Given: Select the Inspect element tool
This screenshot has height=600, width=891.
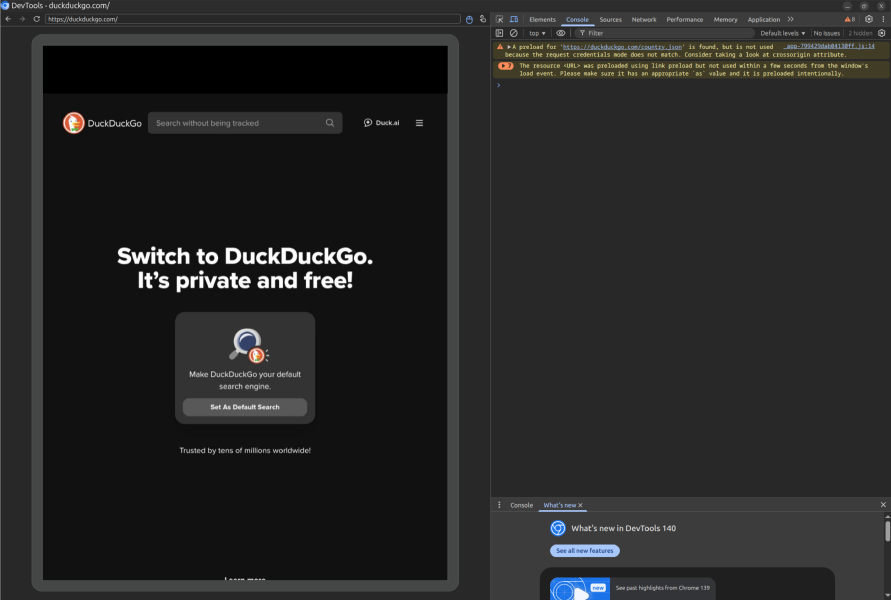Looking at the screenshot, I should pos(499,18).
